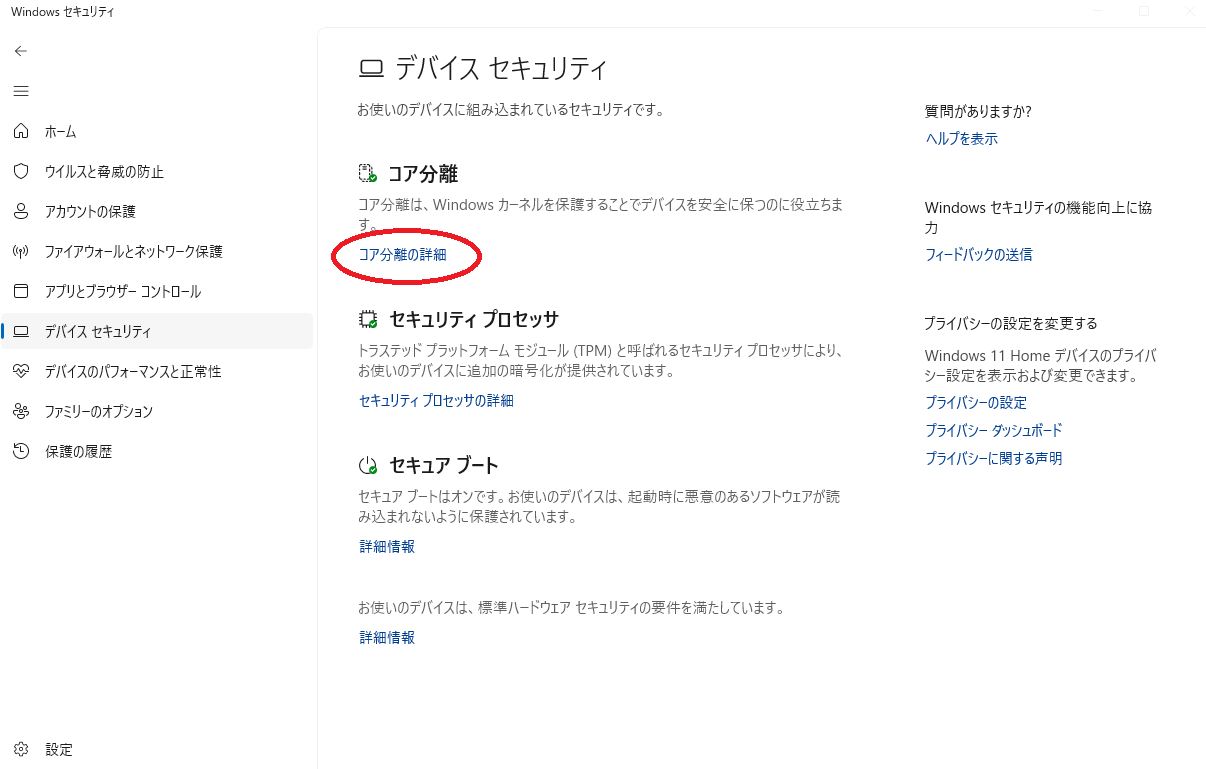1206x769 pixels.
Task: Open ファミリーのオプション section
Action: 106,411
